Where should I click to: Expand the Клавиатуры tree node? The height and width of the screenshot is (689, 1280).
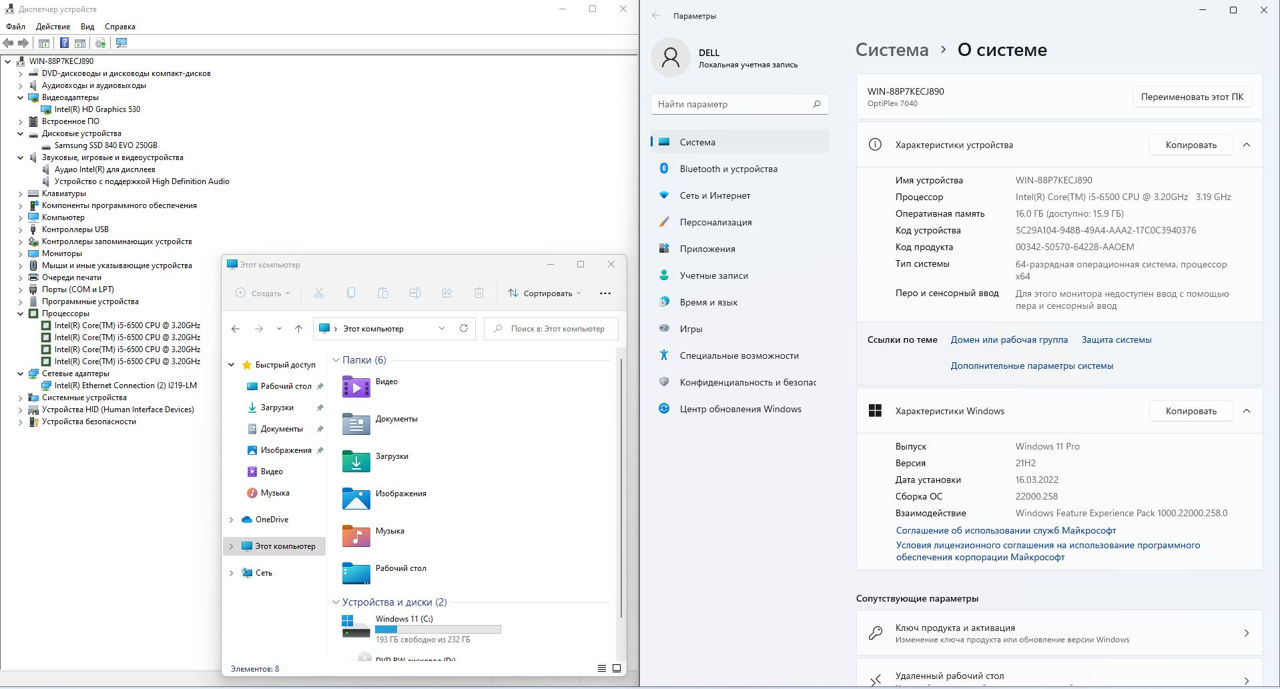point(20,193)
